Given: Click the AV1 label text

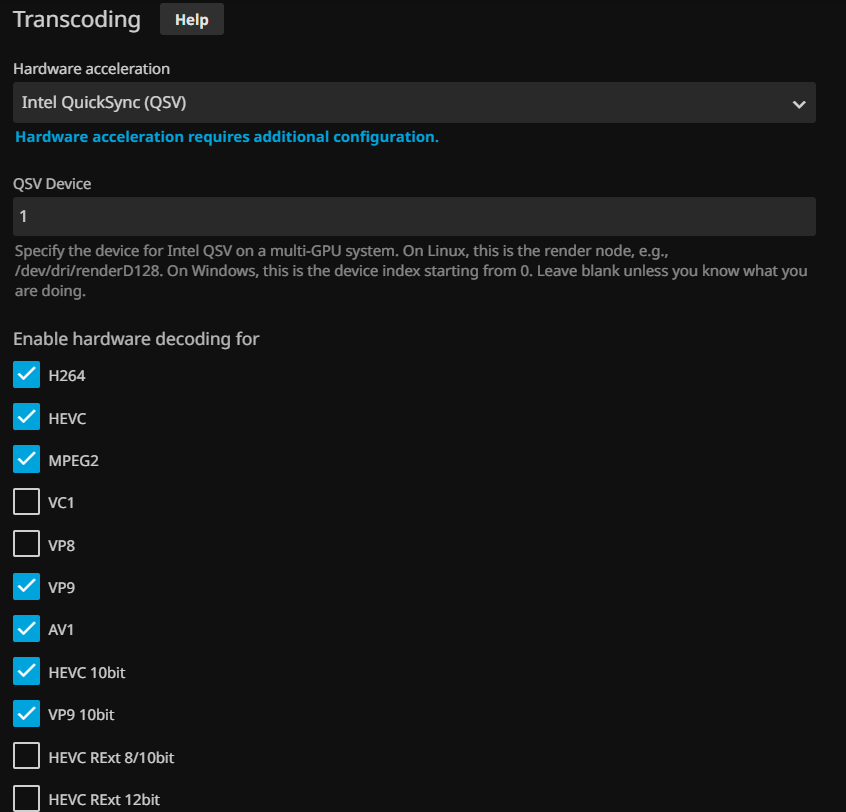Looking at the screenshot, I should coord(61,630).
